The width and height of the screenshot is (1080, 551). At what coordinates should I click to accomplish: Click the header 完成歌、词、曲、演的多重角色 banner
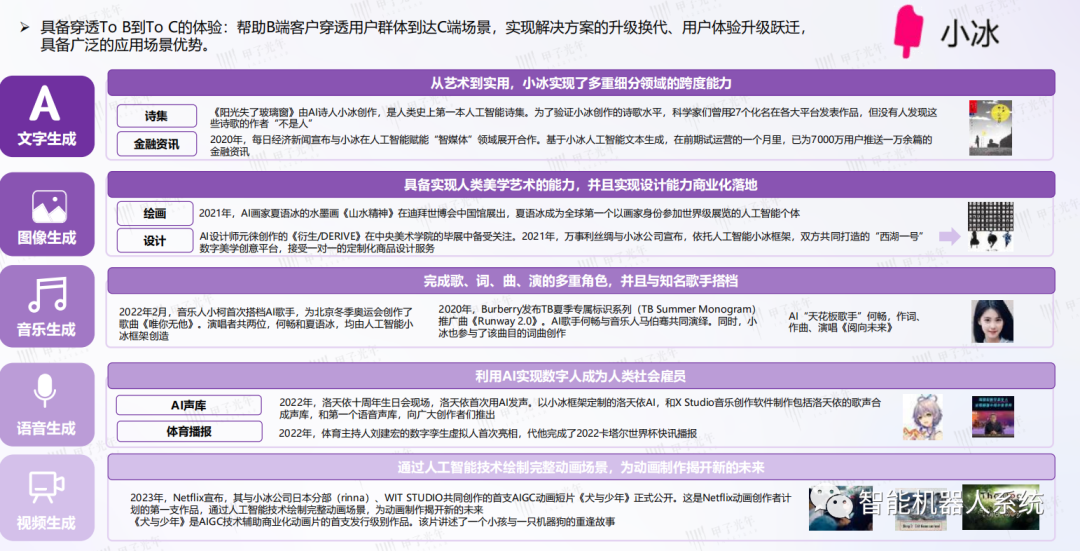pyautogui.click(x=581, y=281)
